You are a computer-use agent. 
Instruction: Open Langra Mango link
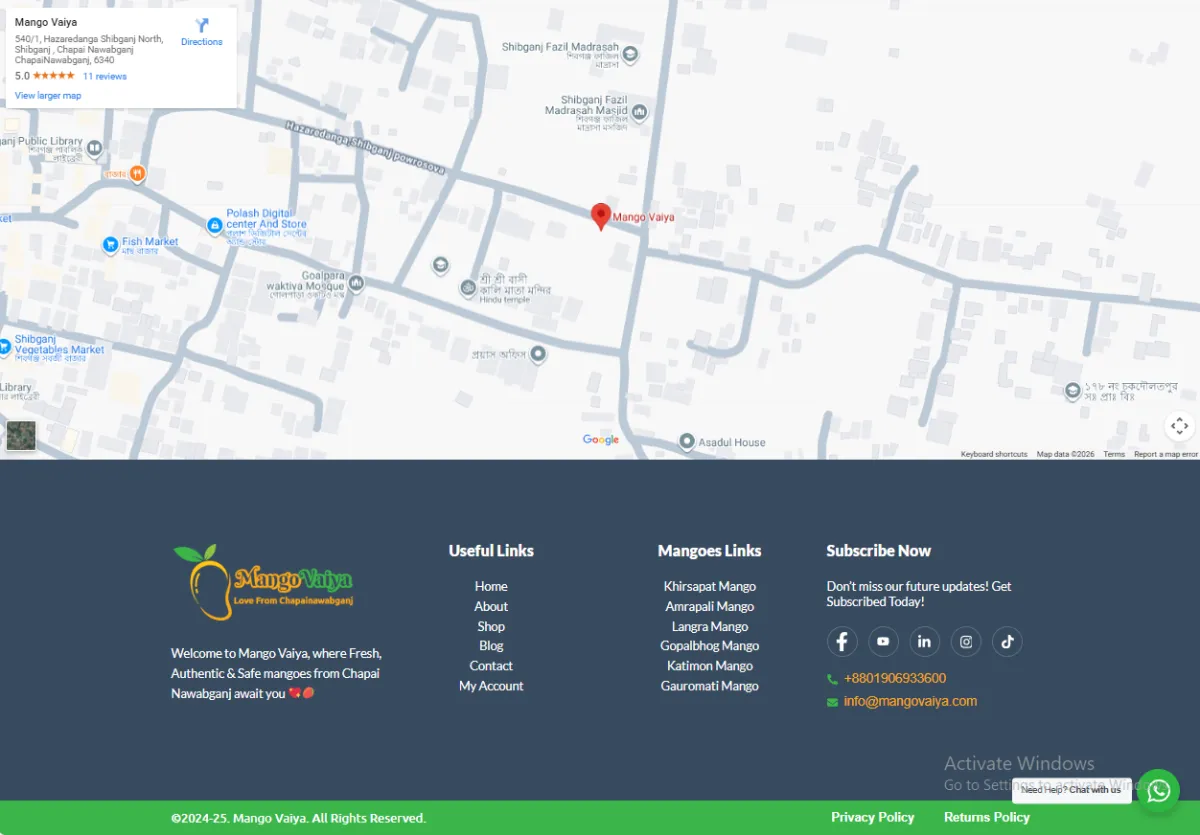click(x=710, y=626)
